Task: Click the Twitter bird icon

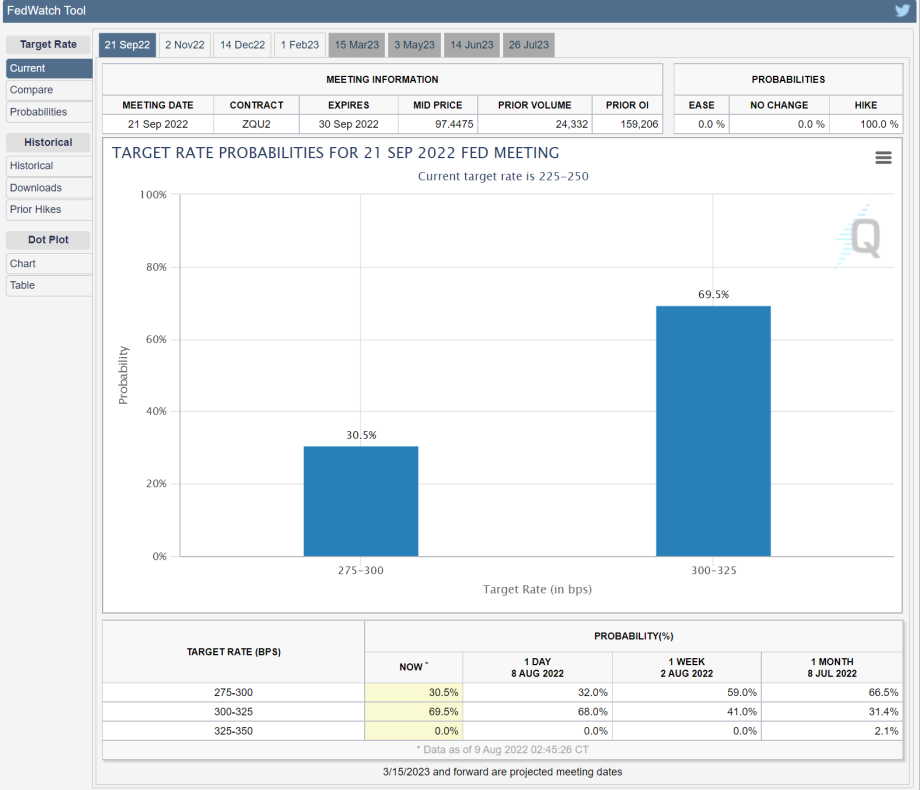Action: (902, 11)
